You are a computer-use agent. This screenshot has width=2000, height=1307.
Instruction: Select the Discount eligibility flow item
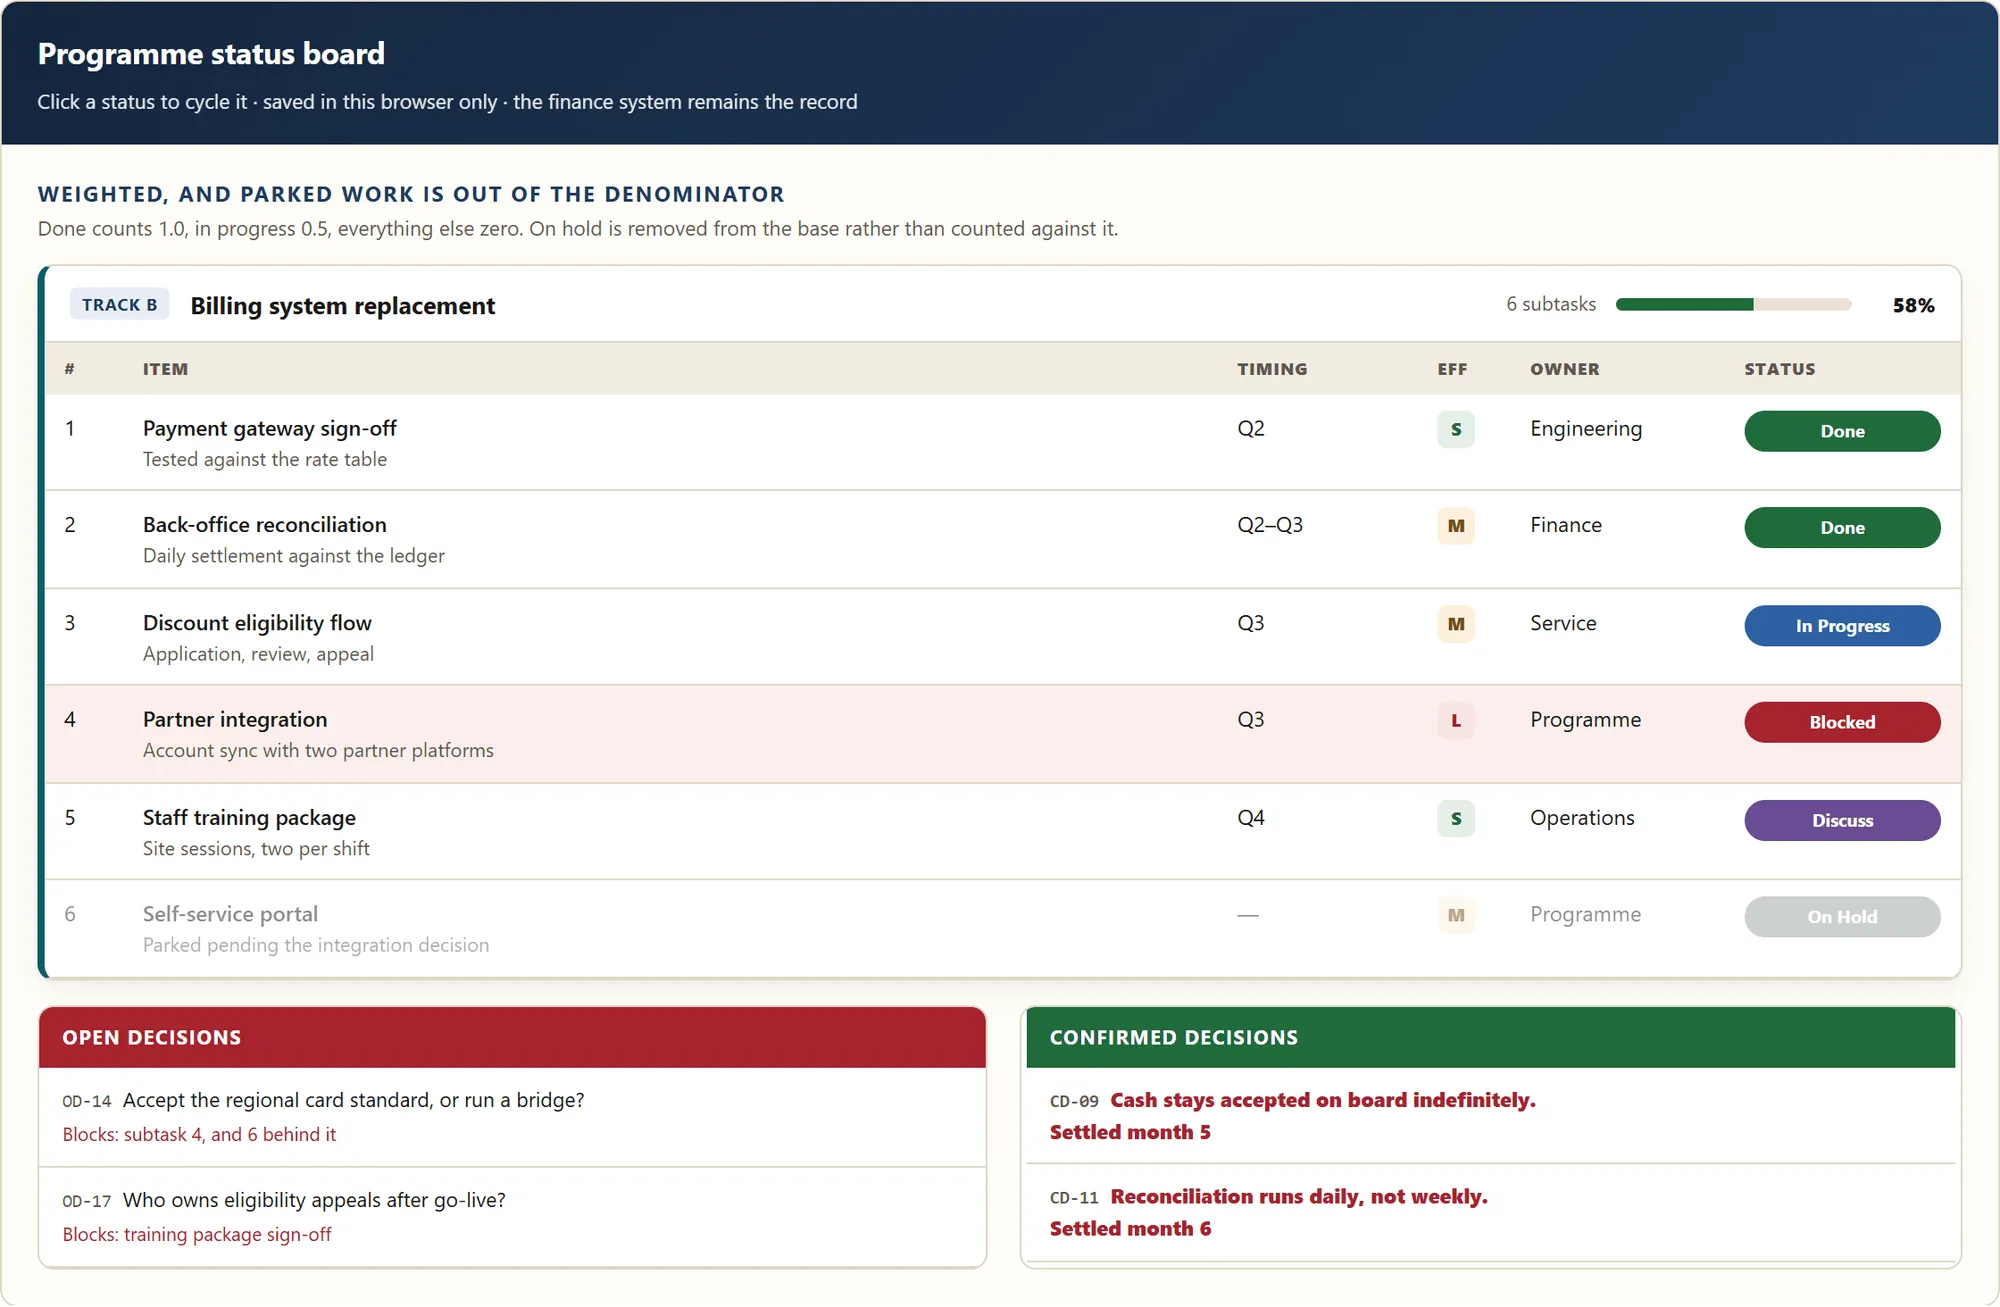[257, 623]
